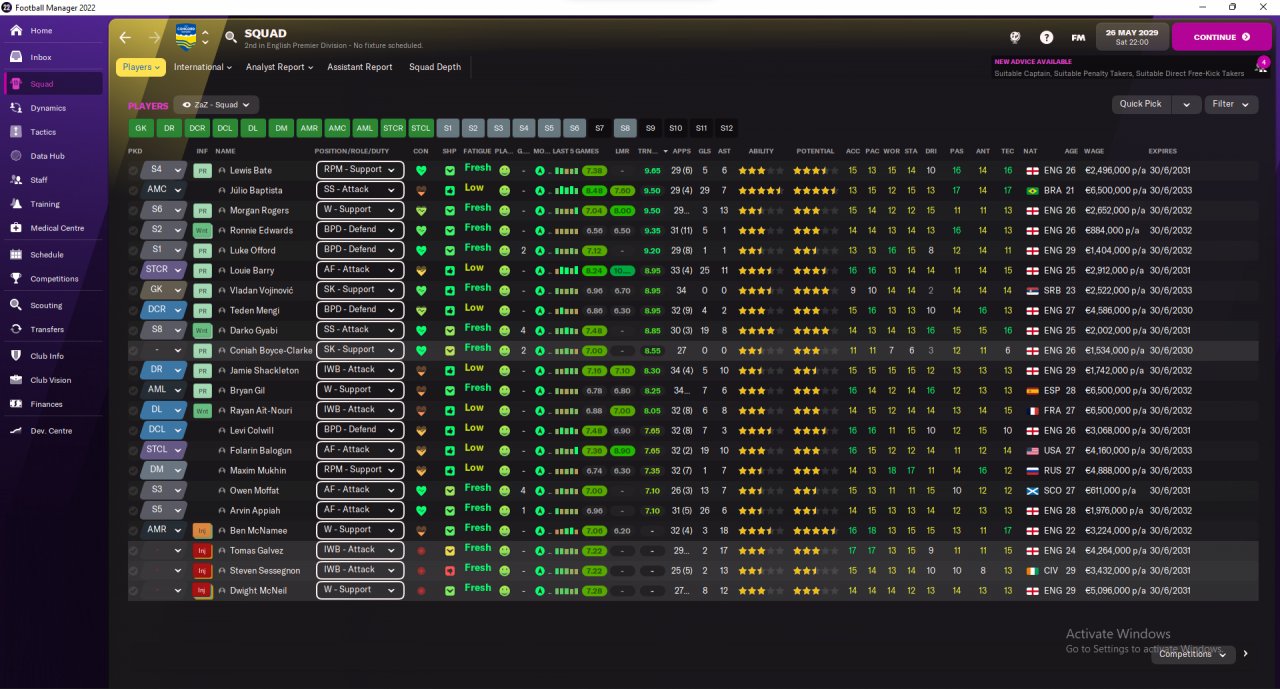Open role dropdown for Júlio Baptista SS - Attack
Viewport: 1280px width, 689px height.
pyautogui.click(x=360, y=190)
